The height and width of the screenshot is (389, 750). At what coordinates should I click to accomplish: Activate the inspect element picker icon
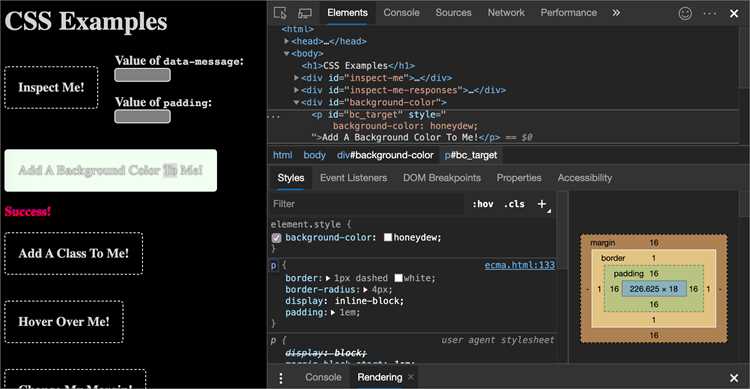280,13
